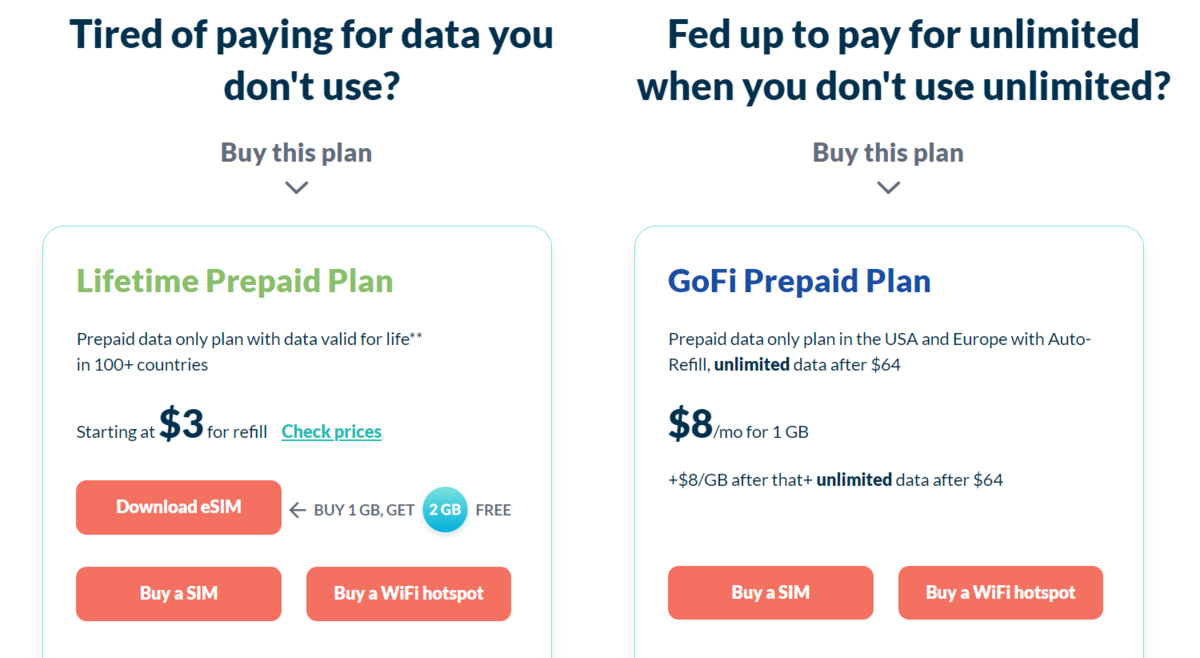Open 'Check prices' link
1200x658 pixels.
pyautogui.click(x=331, y=431)
